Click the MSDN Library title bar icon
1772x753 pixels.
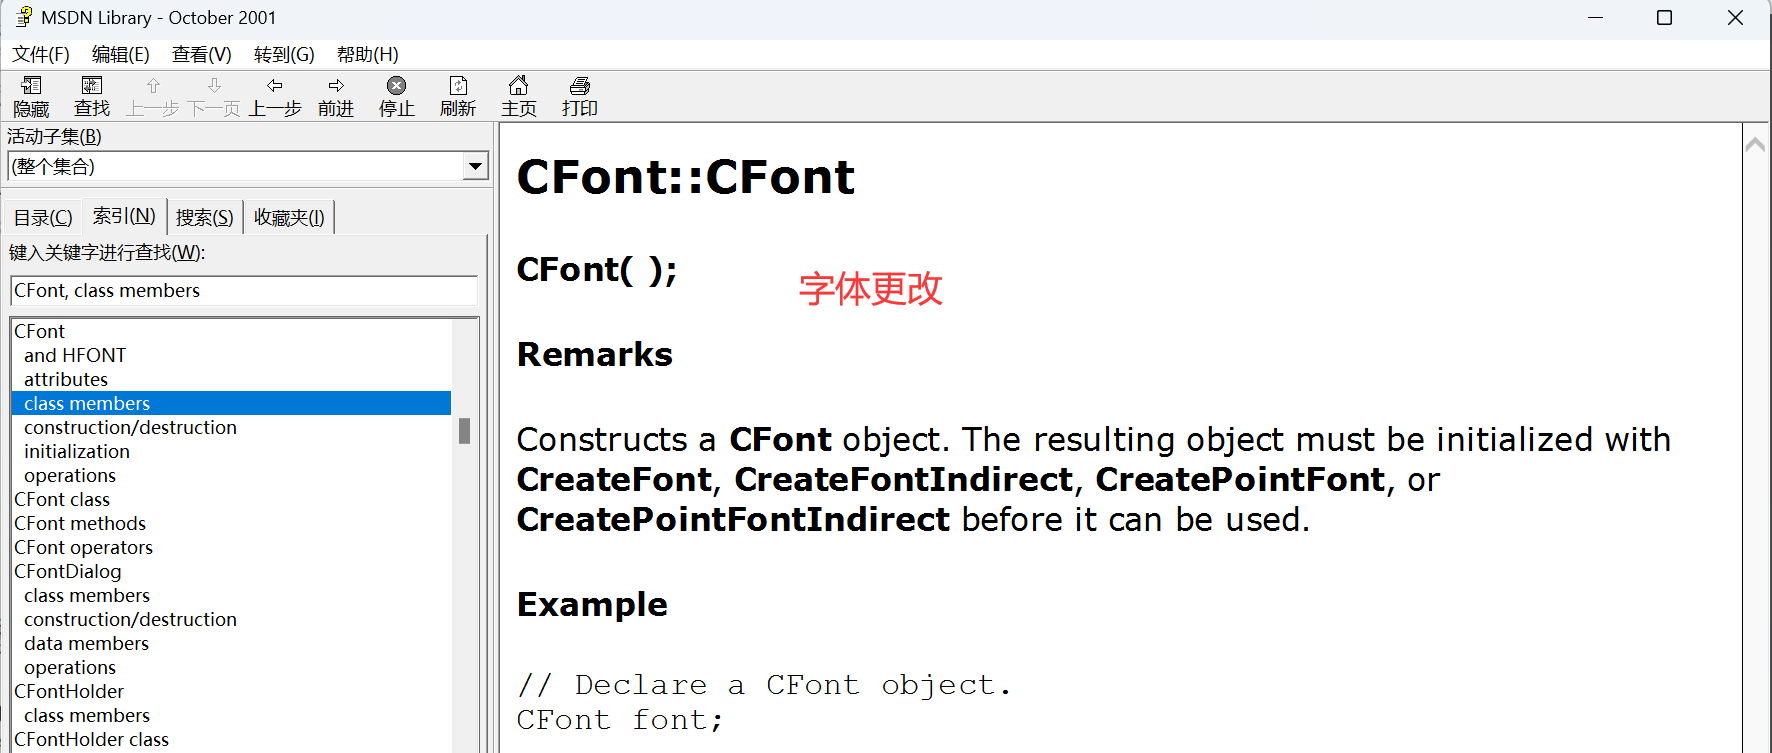(x=24, y=17)
